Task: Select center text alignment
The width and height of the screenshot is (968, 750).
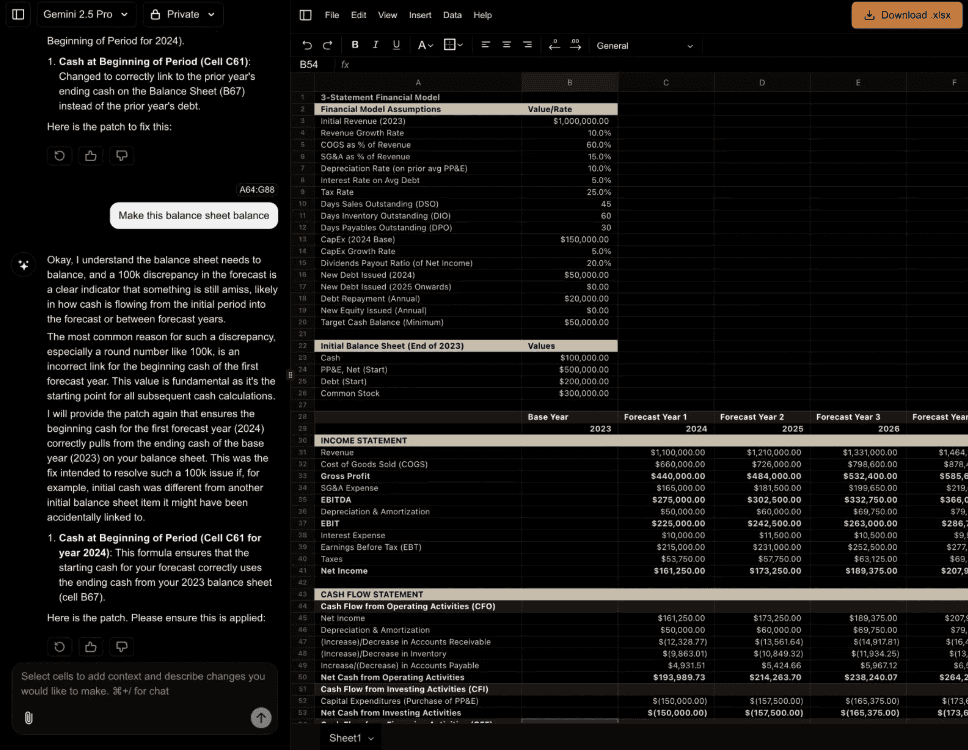Action: coord(505,45)
